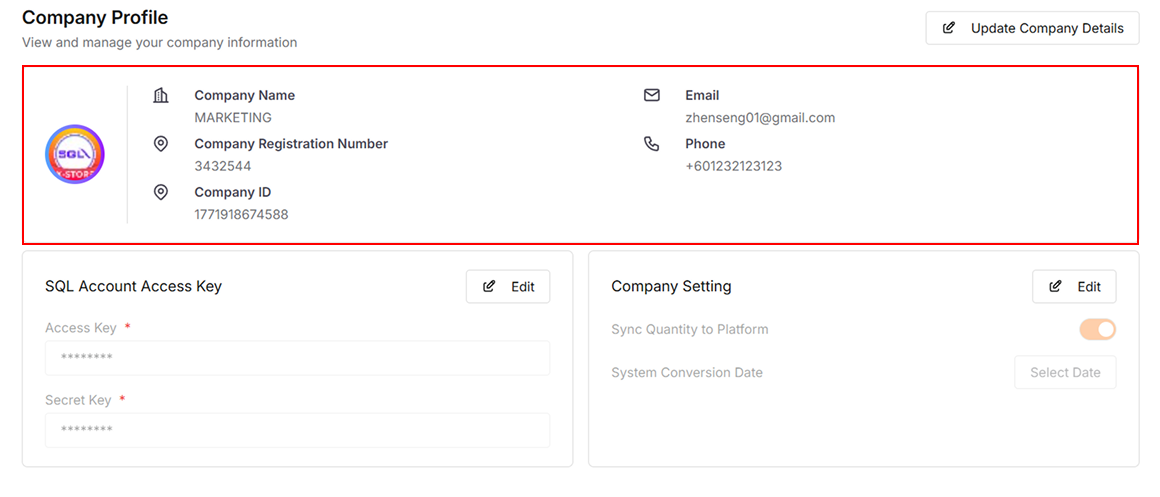Edit the SQL Account Access Key section

tap(508, 287)
